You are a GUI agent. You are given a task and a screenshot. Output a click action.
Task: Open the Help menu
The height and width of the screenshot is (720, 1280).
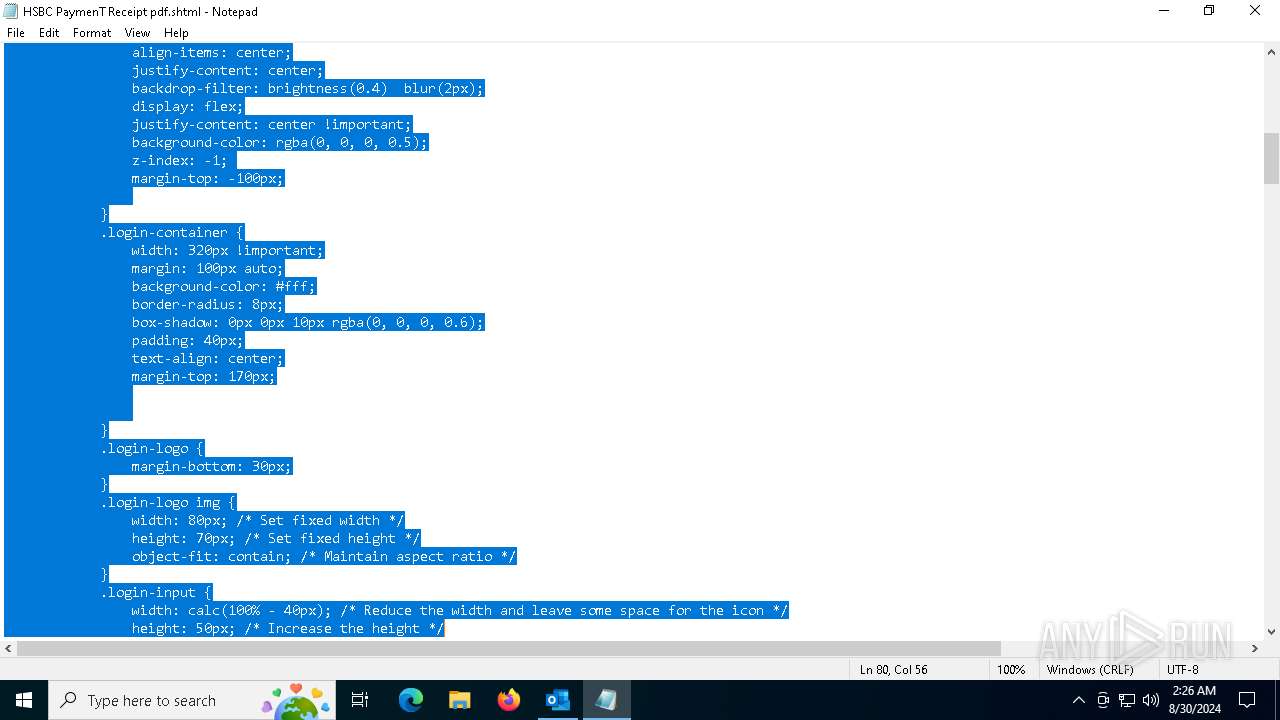pyautogui.click(x=176, y=33)
